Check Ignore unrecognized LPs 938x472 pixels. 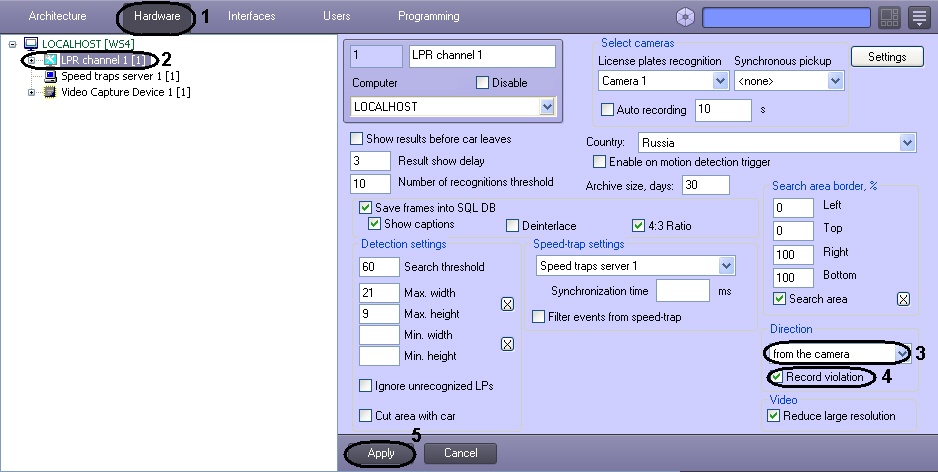[x=366, y=386]
